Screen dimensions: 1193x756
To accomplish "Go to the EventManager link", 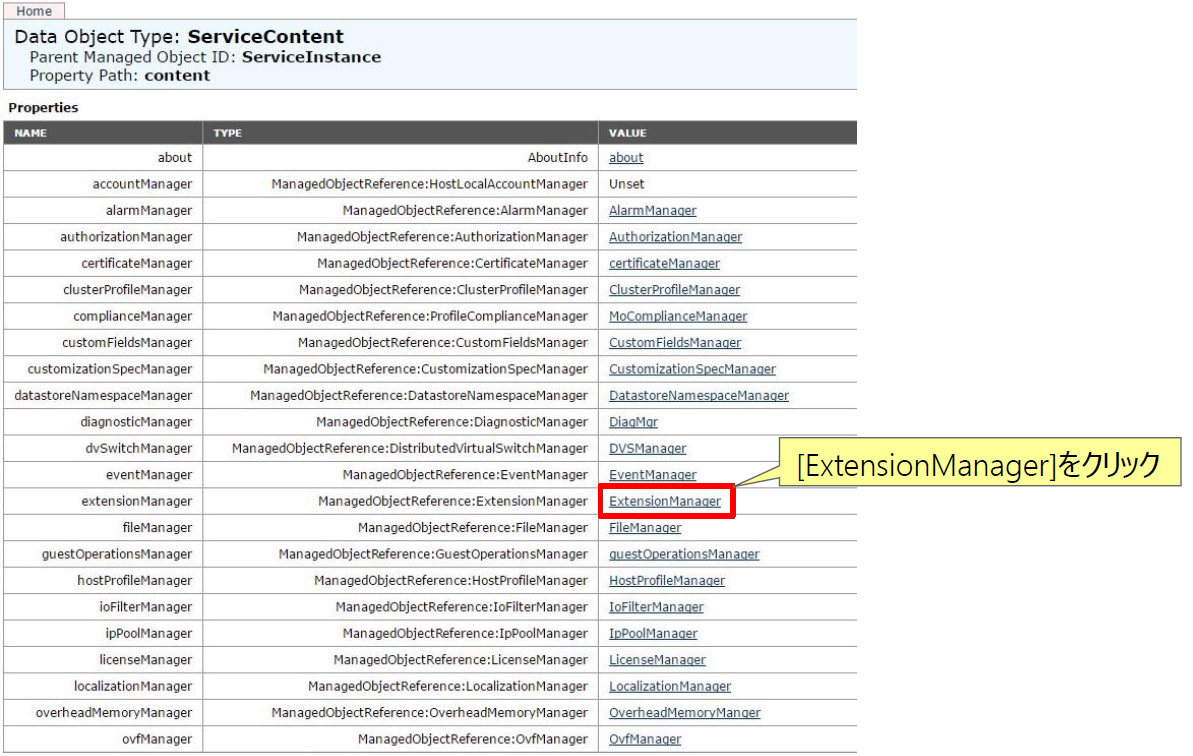I will coord(652,475).
